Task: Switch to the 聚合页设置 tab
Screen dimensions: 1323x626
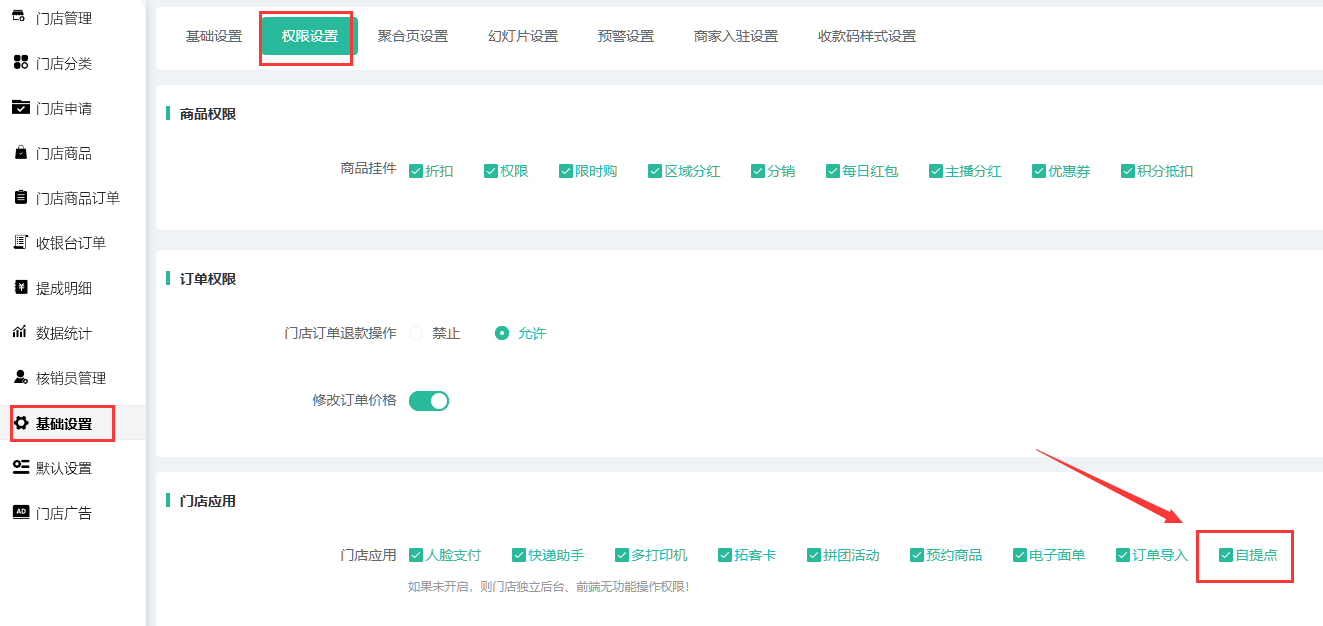Action: (412, 36)
